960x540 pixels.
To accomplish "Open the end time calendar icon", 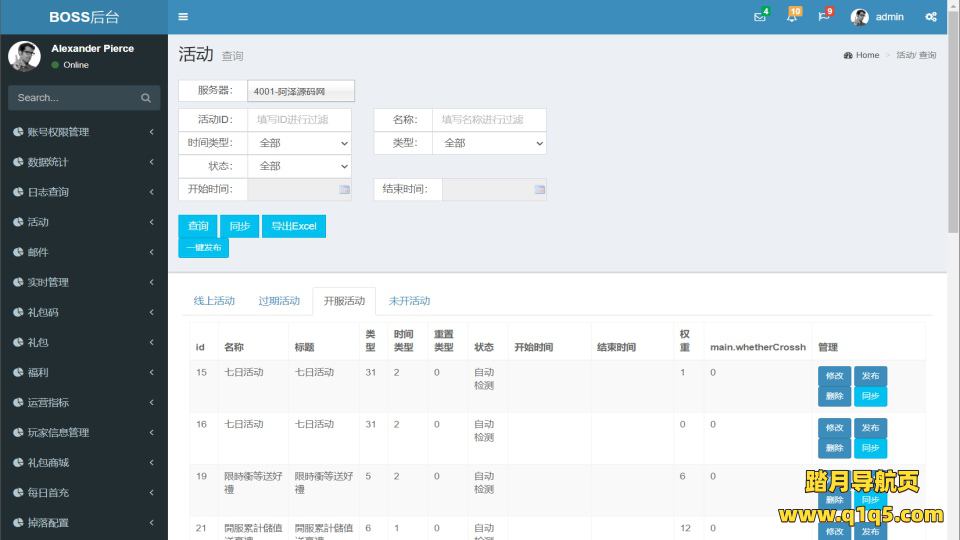I will click(x=539, y=189).
